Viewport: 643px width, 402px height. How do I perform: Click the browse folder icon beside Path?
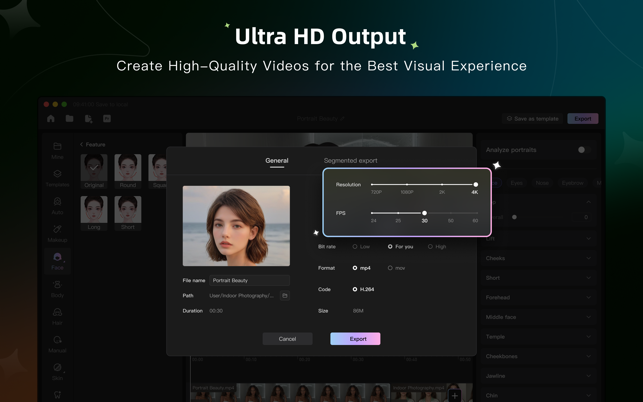click(x=285, y=295)
